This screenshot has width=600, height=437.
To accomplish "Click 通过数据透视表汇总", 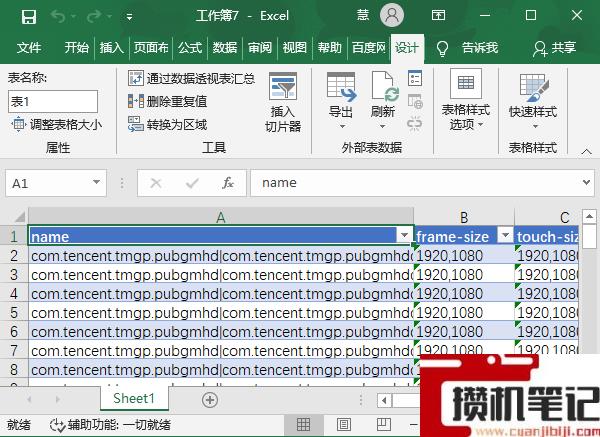I will pyautogui.click(x=191, y=78).
